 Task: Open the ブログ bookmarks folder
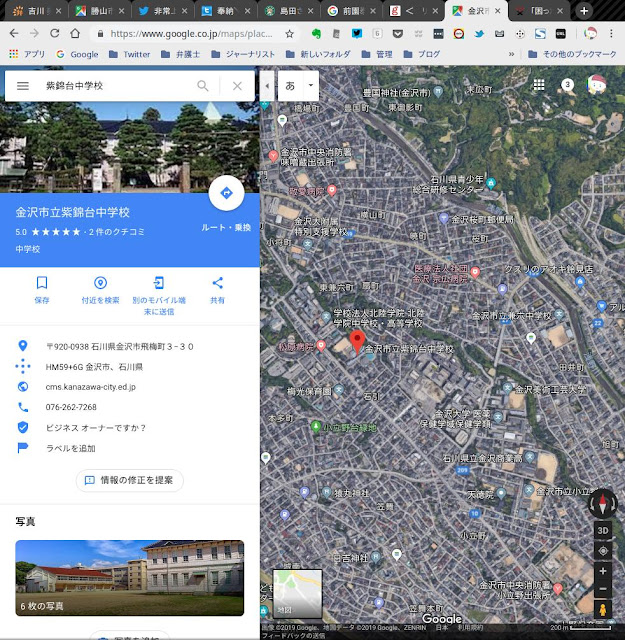click(422, 54)
